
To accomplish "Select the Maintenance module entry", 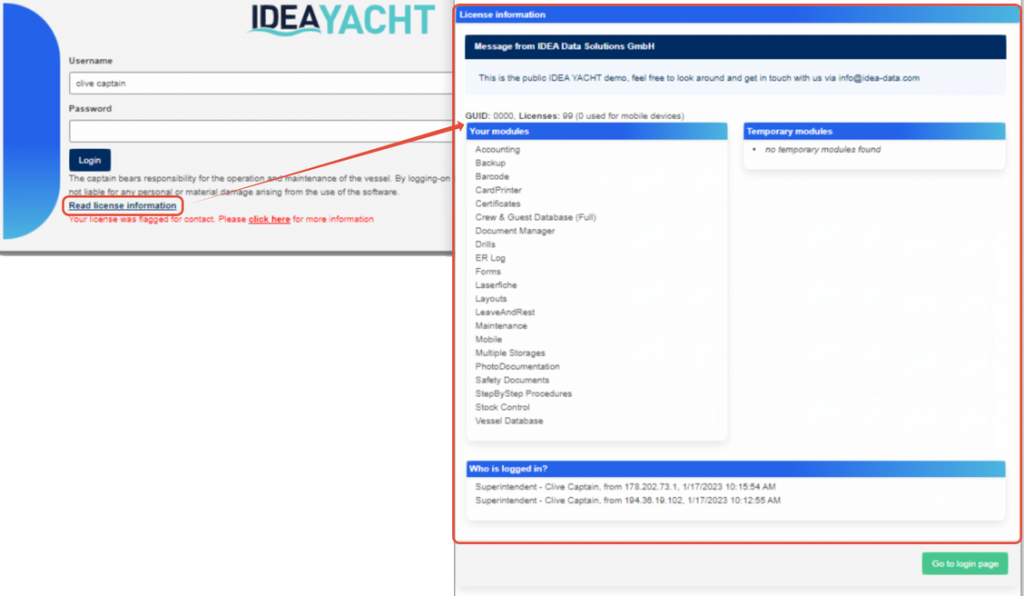I will pos(501,326).
